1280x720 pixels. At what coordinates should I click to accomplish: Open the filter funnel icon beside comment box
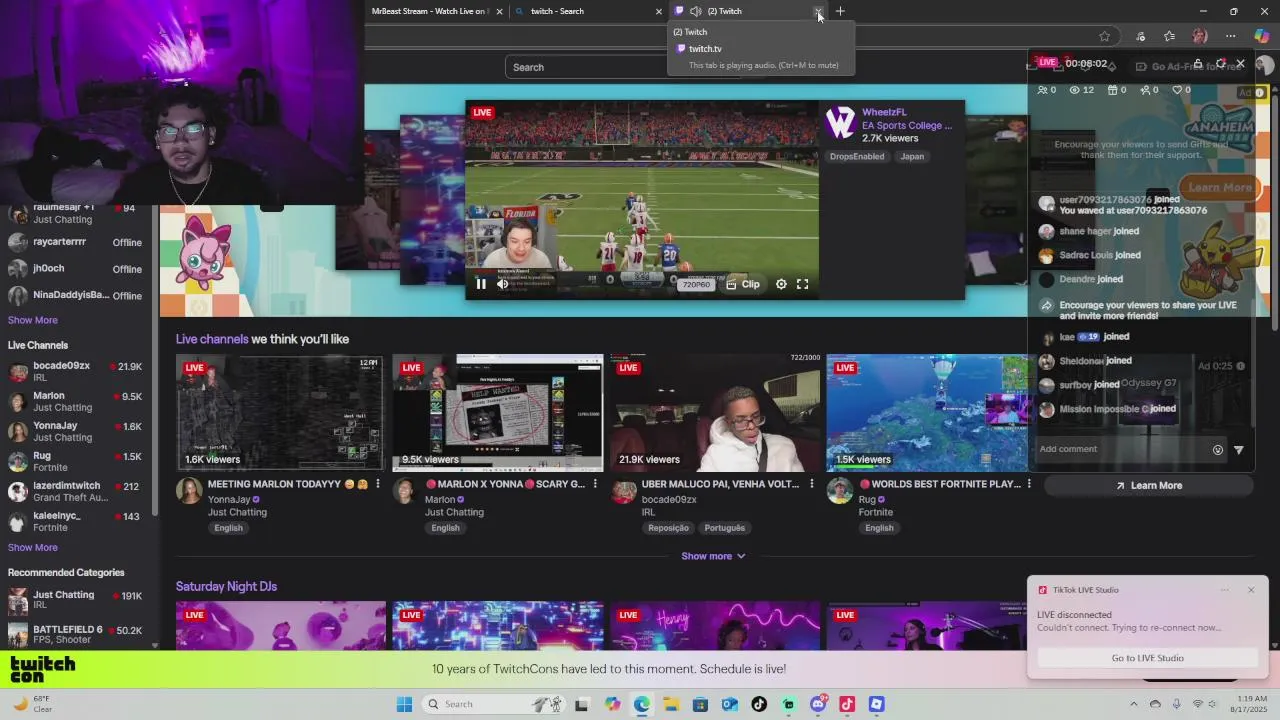pos(1239,450)
